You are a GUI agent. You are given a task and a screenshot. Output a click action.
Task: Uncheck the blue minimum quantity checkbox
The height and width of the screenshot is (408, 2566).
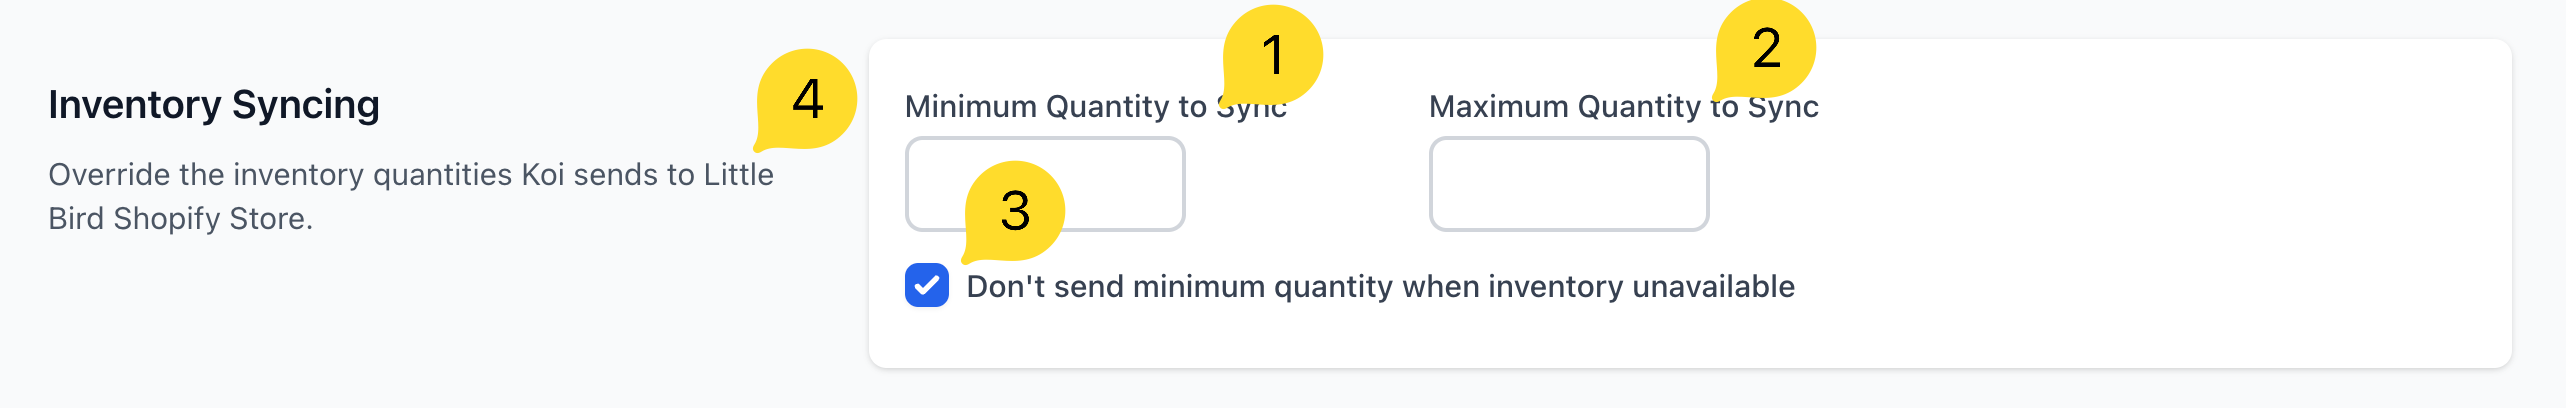click(927, 286)
